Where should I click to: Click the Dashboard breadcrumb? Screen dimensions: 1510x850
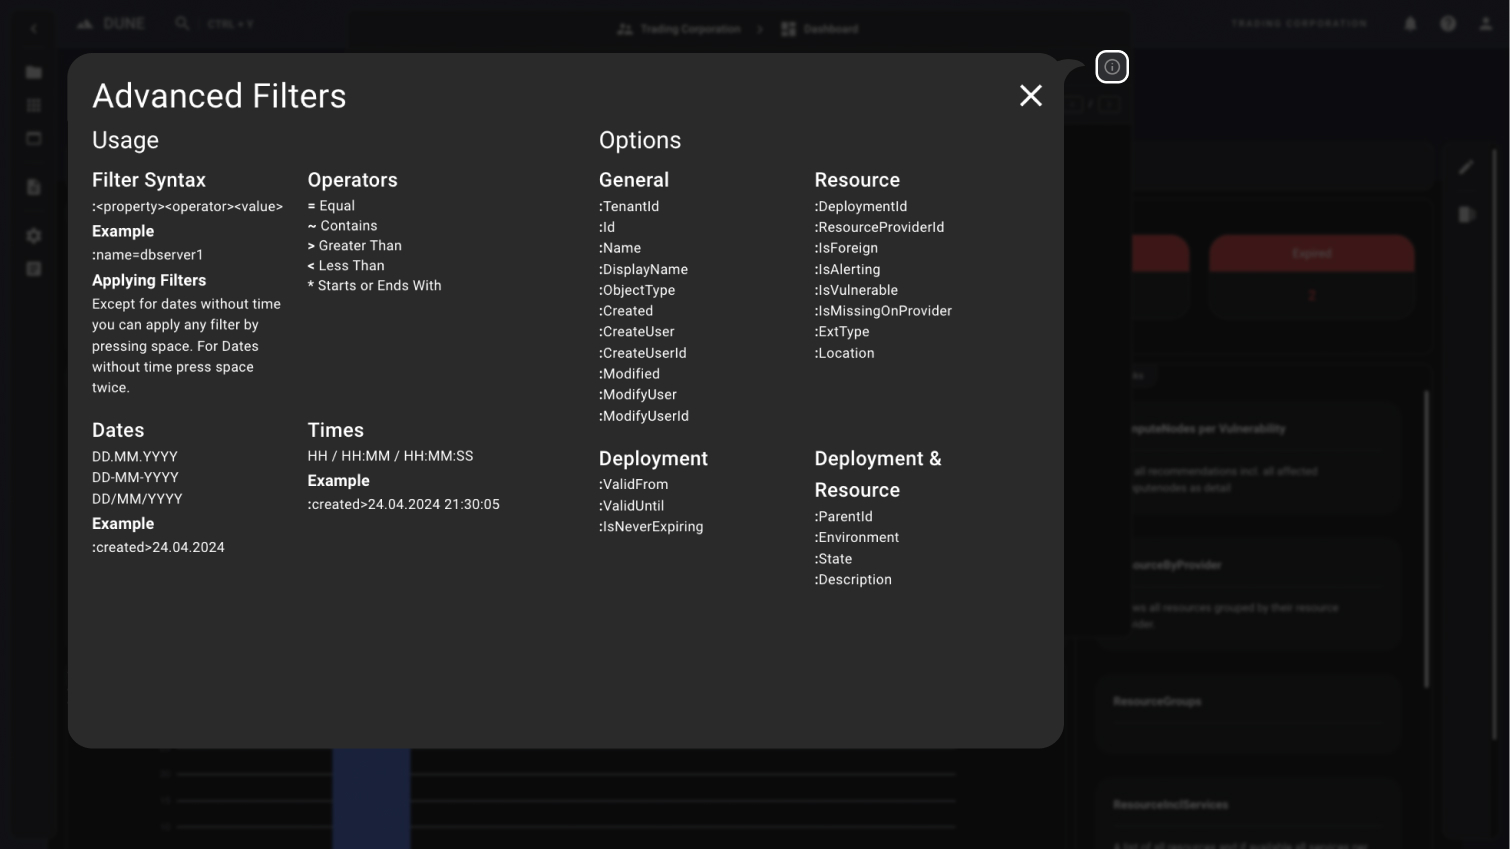(x=820, y=29)
